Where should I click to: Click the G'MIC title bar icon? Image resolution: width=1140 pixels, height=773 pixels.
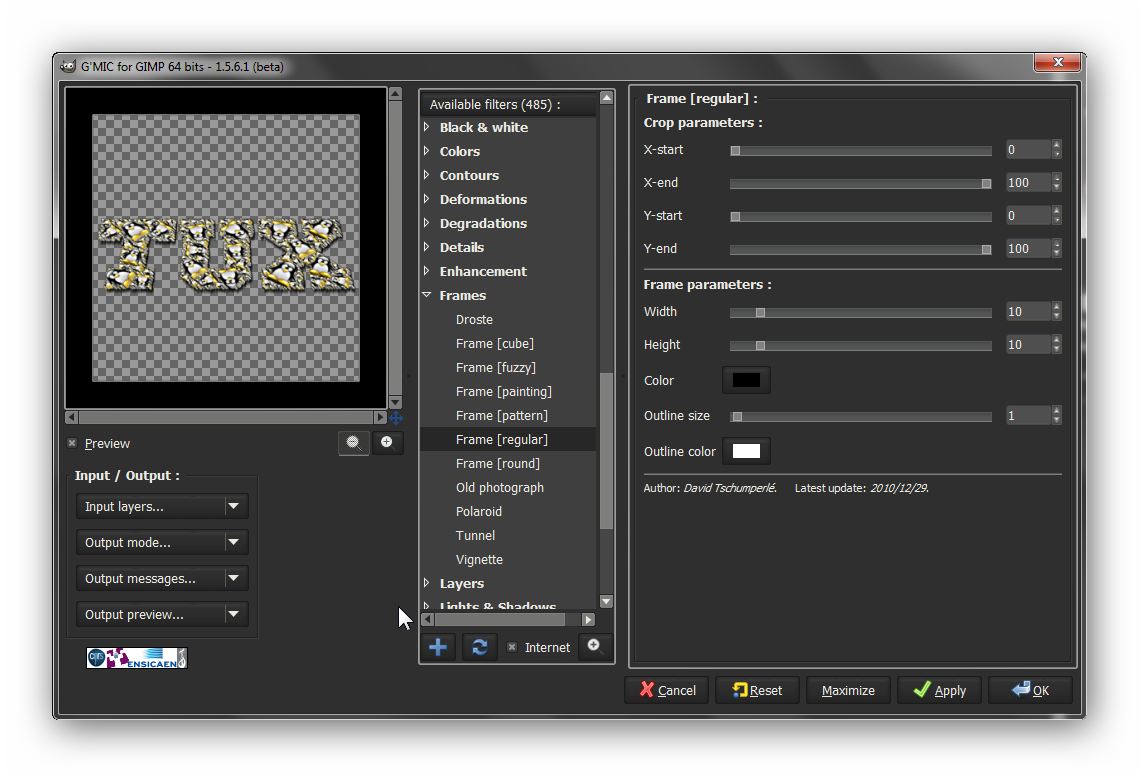pyautogui.click(x=68, y=66)
